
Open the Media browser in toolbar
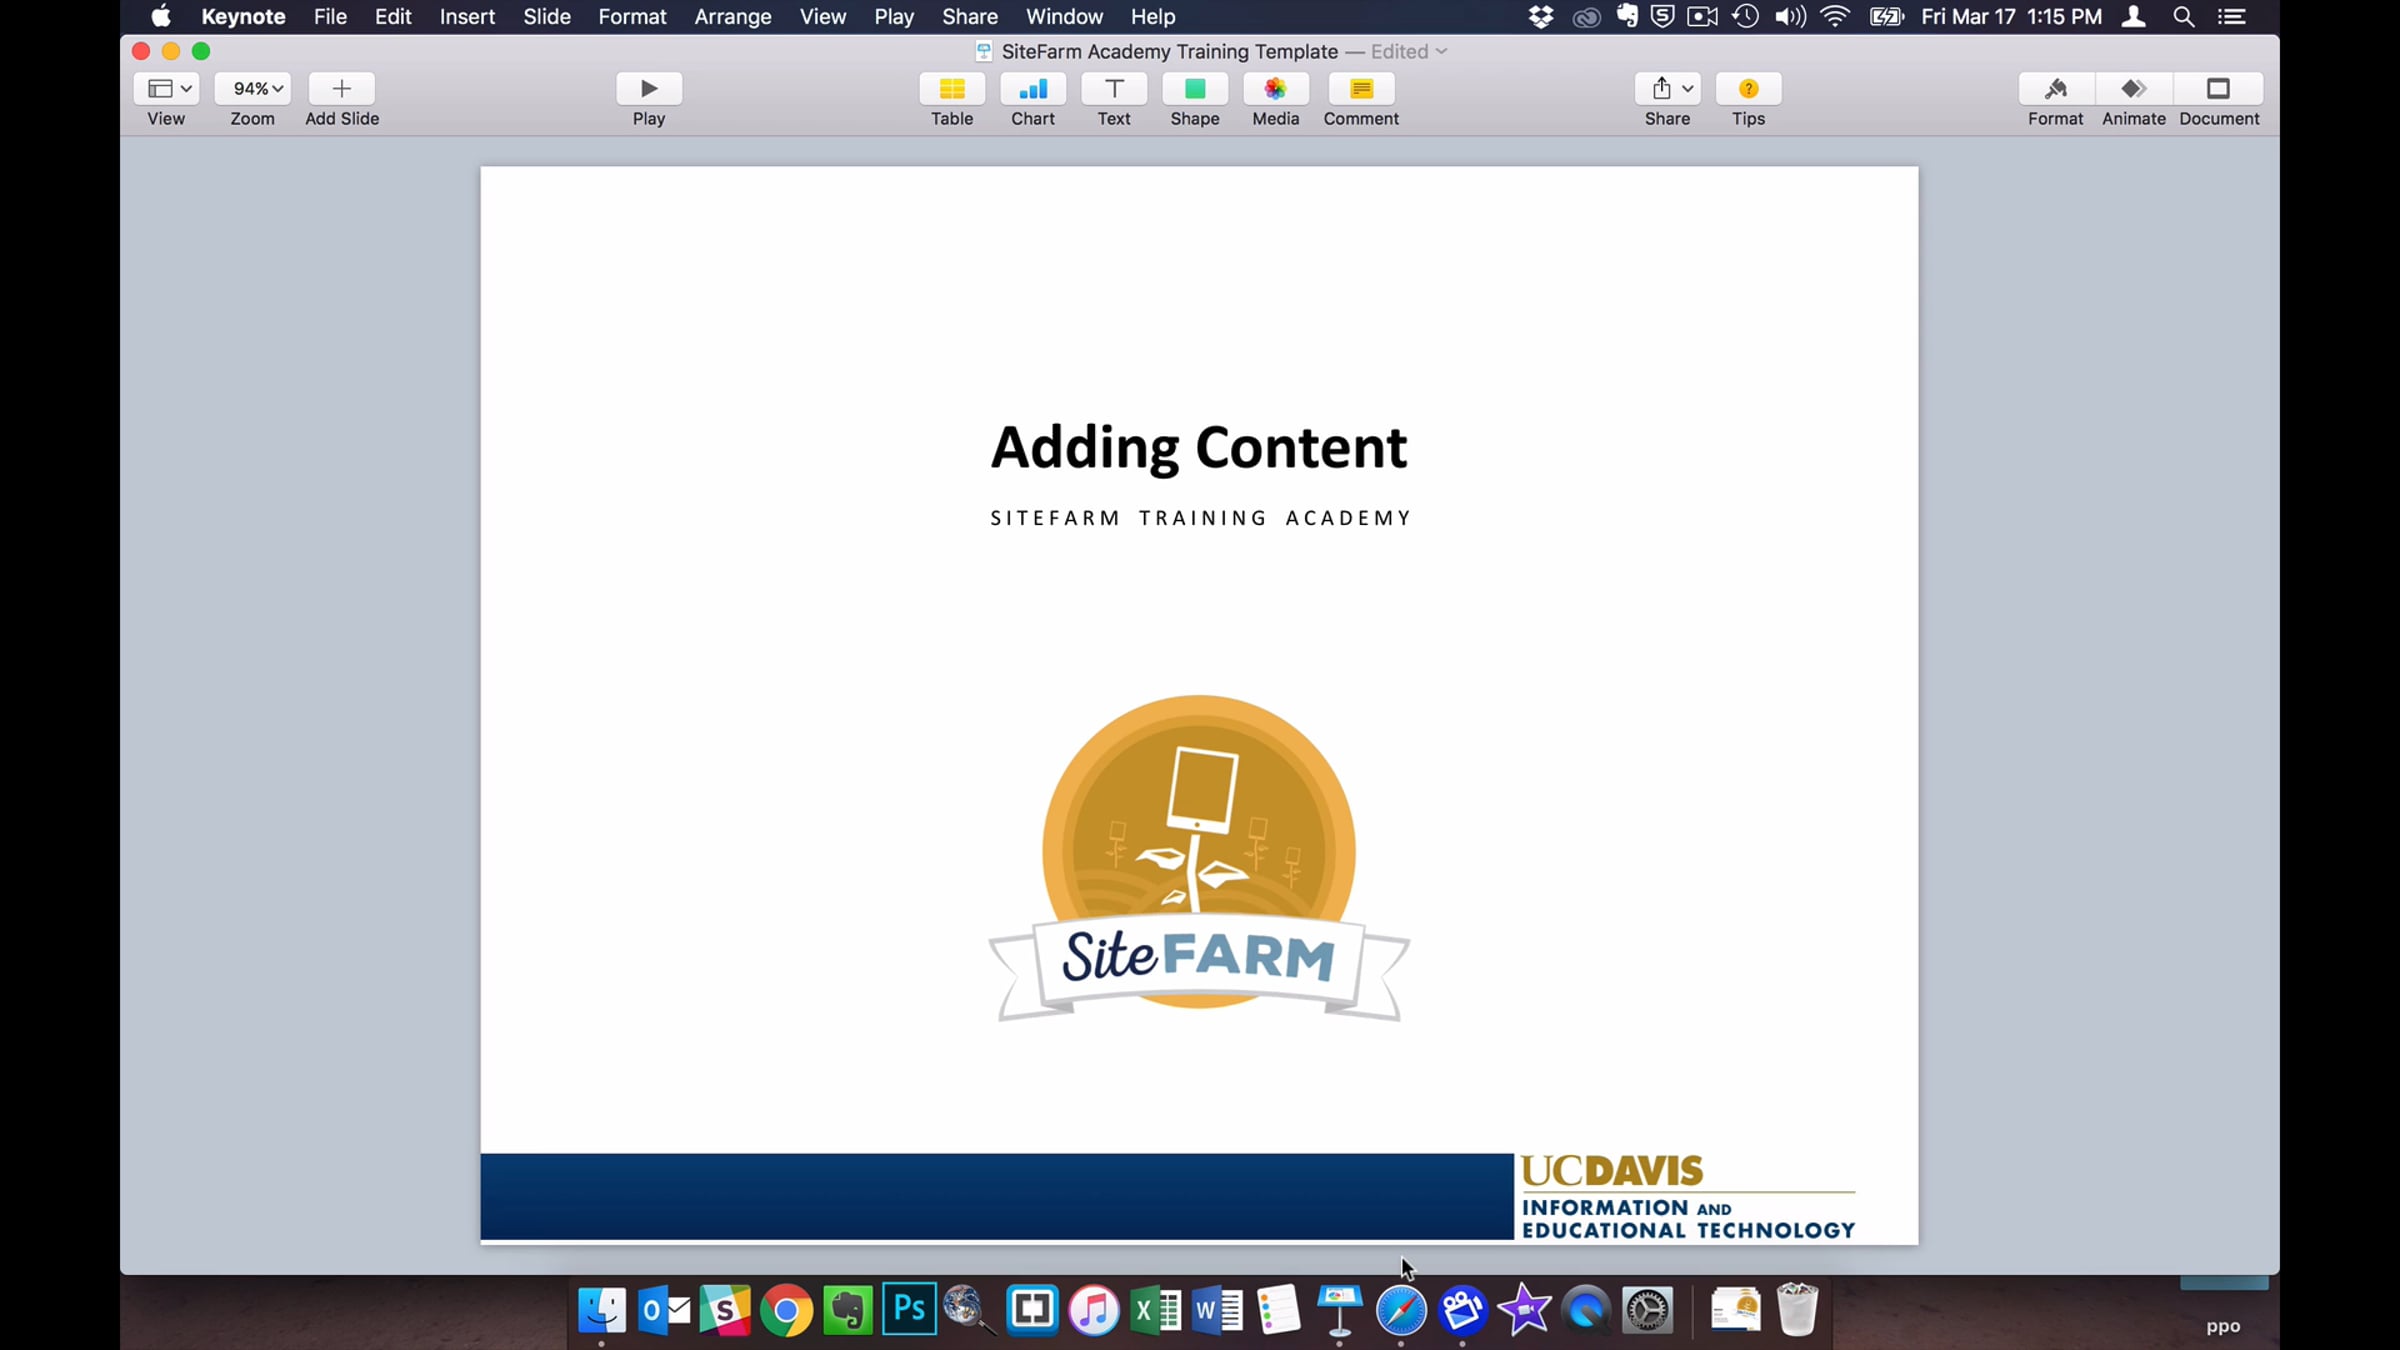(x=1276, y=89)
